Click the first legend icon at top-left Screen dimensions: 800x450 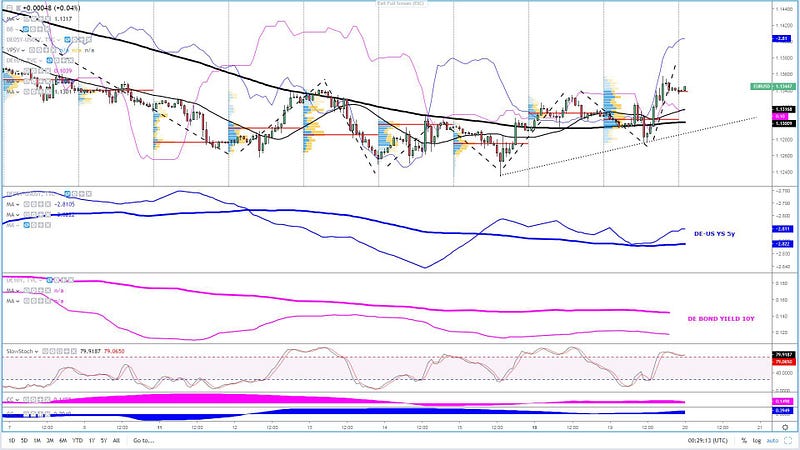click(x=10, y=8)
